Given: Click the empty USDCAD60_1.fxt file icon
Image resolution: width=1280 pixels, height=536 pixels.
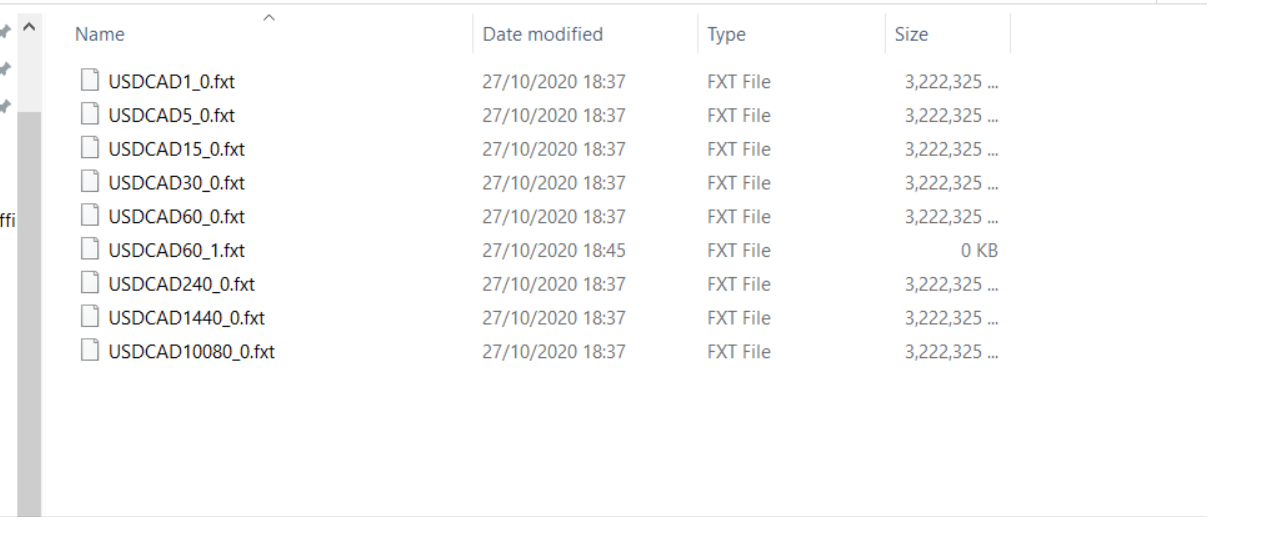Looking at the screenshot, I should point(91,250).
